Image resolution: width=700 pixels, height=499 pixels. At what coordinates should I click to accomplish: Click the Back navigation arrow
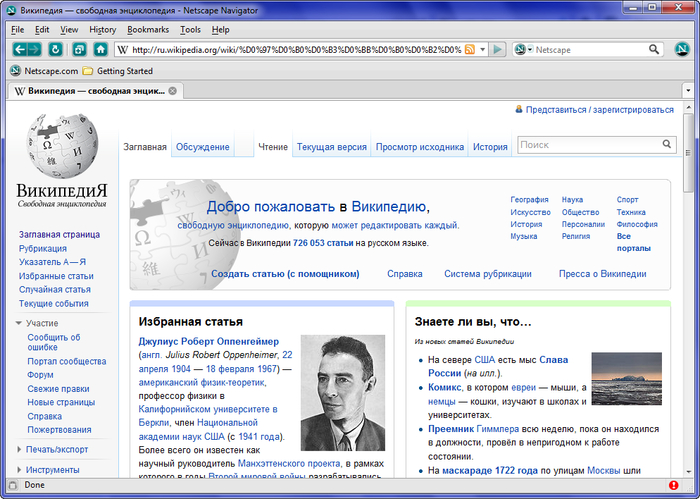[20, 49]
